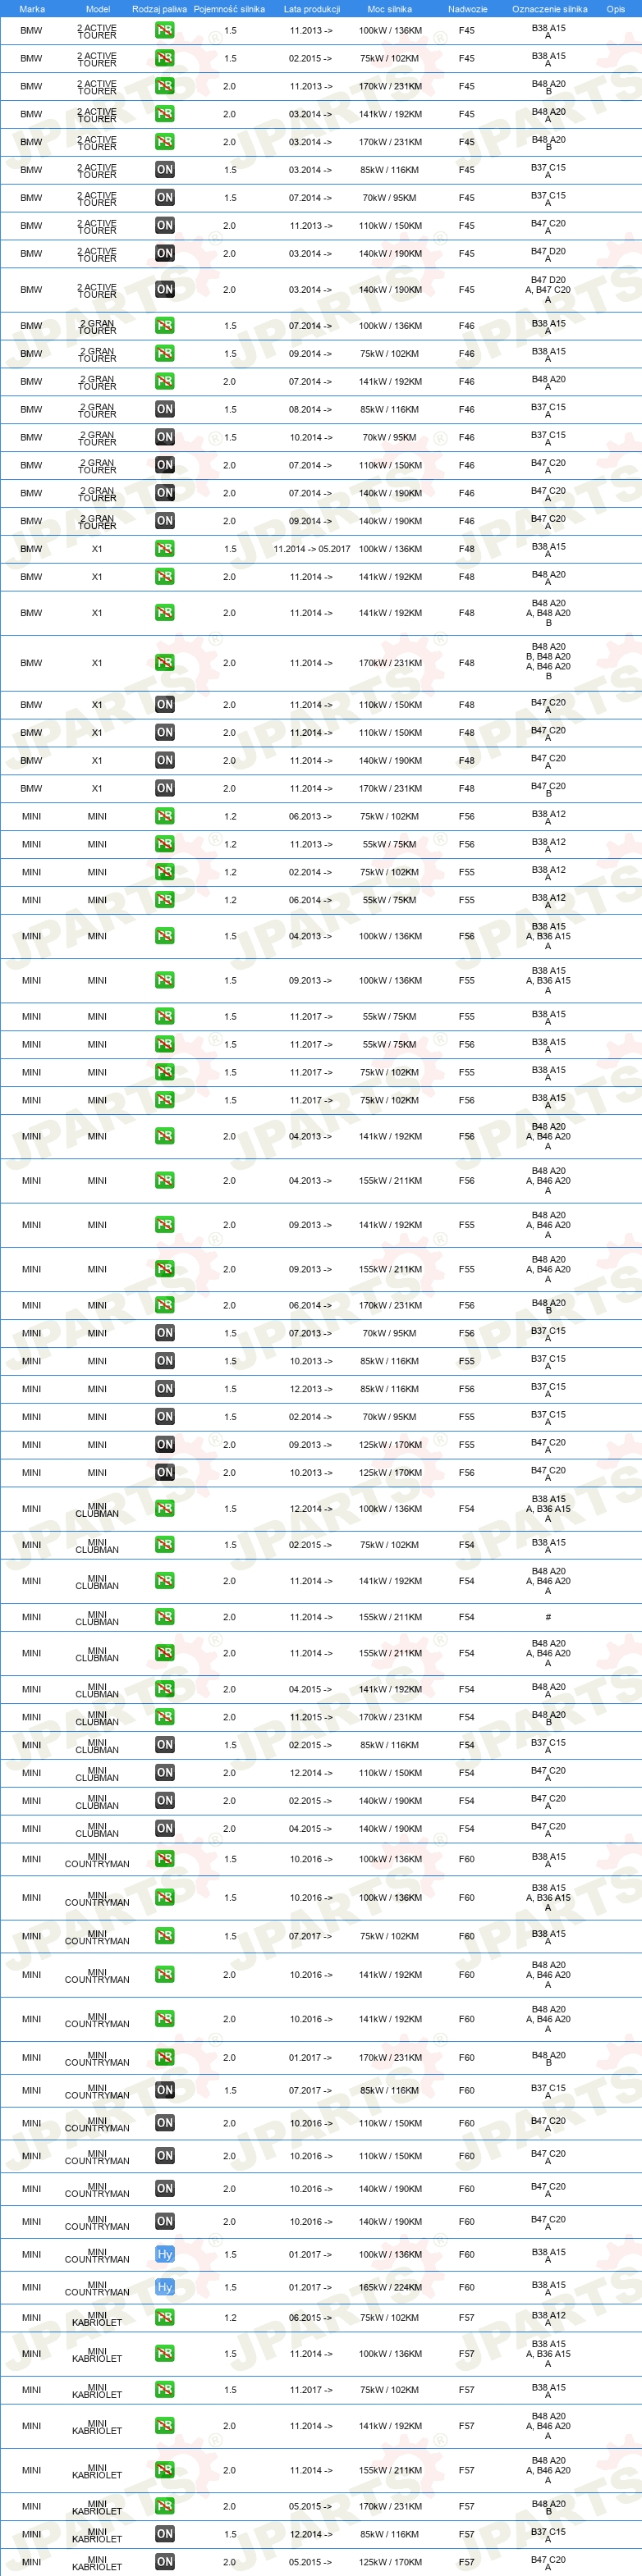Viewport: 642px width, 2576px height.
Task: Select the '#' engine code cell
Action: pos(548,1617)
